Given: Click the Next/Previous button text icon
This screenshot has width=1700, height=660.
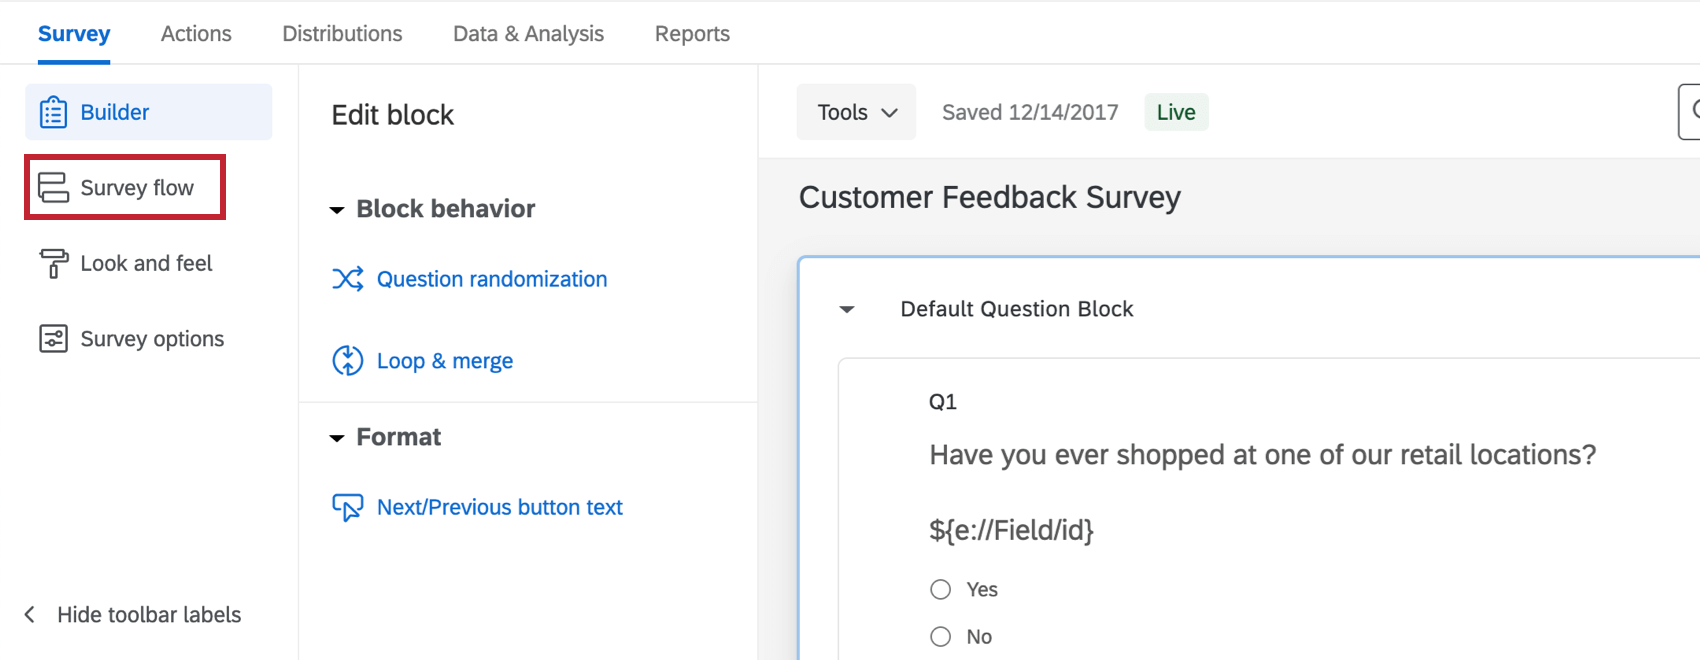Looking at the screenshot, I should point(348,508).
